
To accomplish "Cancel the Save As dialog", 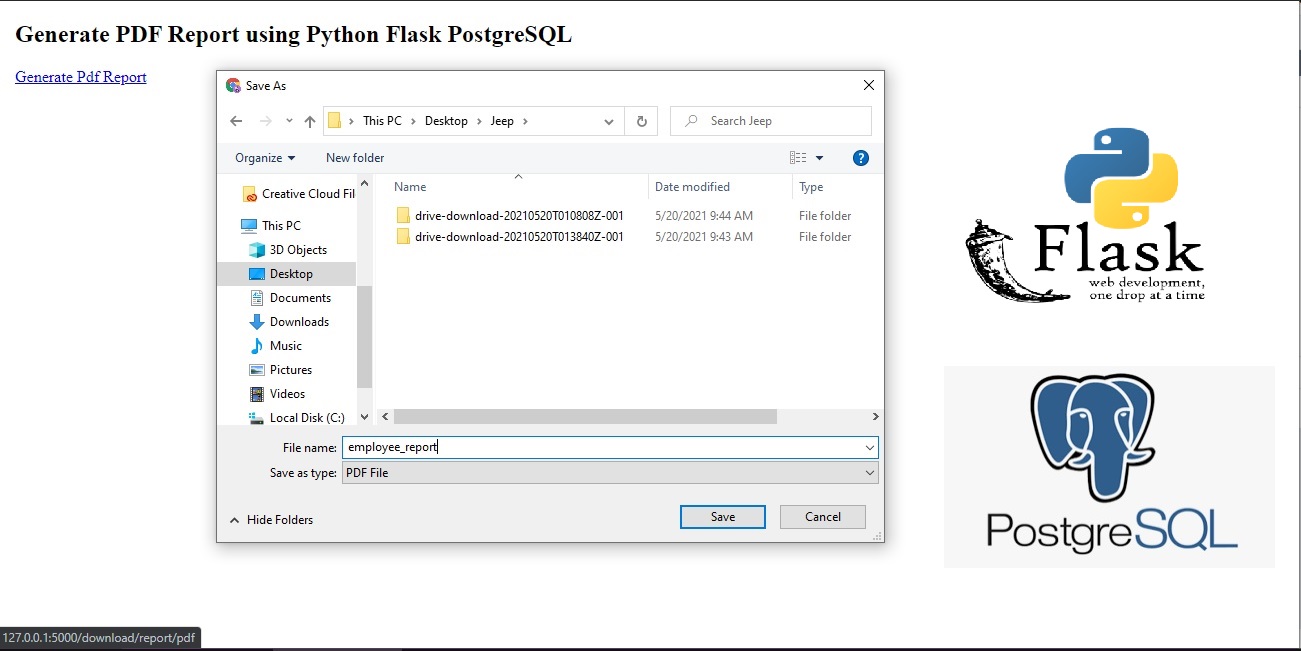I will [822, 516].
